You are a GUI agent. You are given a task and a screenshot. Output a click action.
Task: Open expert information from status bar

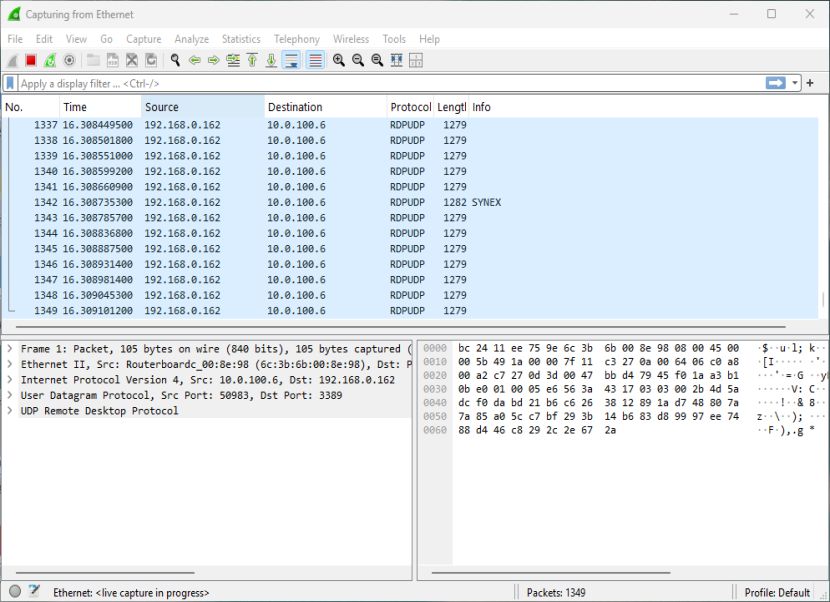(x=15, y=591)
